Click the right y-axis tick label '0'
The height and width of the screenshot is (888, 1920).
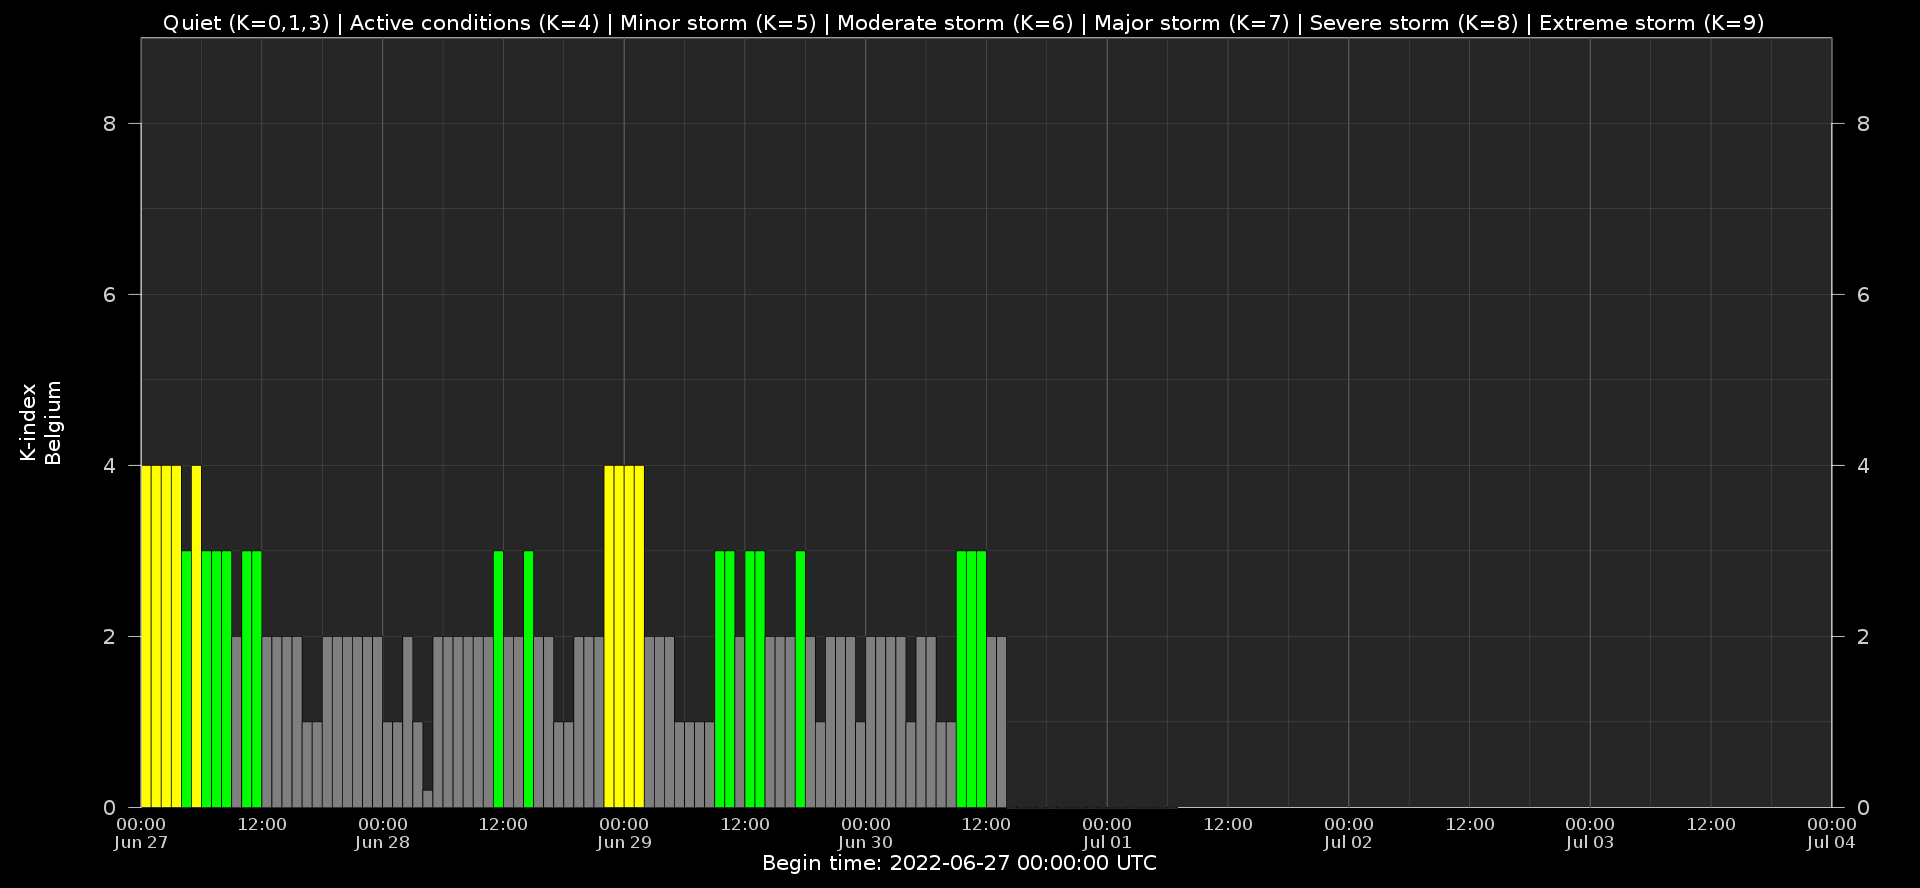1863,808
